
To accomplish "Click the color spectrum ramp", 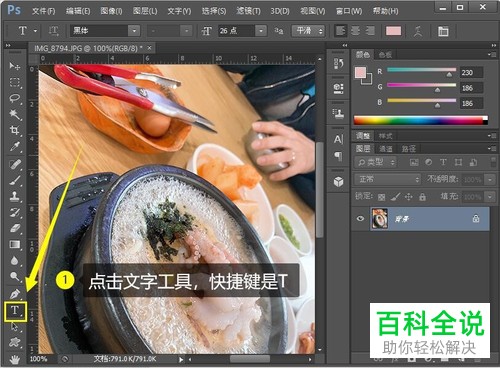I will (421, 120).
